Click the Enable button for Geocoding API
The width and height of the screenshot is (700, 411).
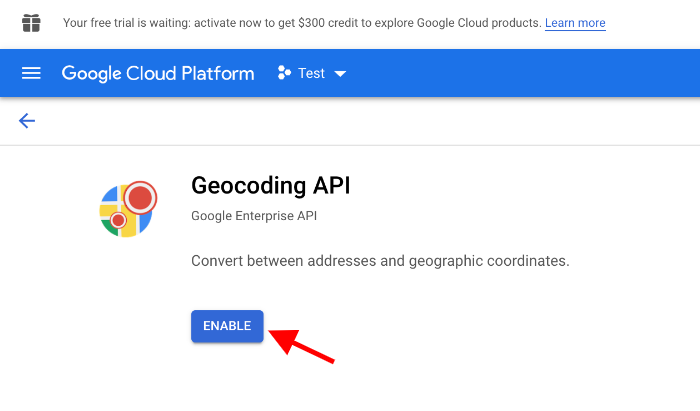[227, 326]
